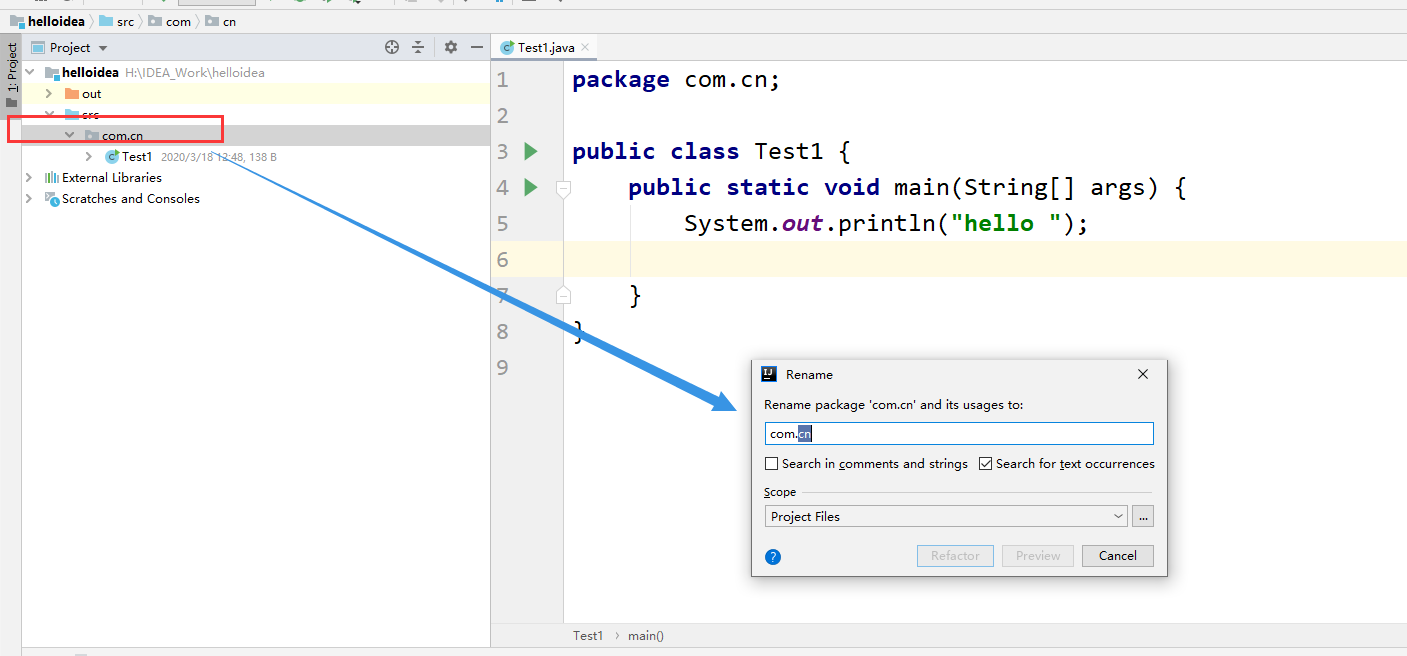The height and width of the screenshot is (656, 1407).
Task: Open Project panel settings gear
Action: 451,47
